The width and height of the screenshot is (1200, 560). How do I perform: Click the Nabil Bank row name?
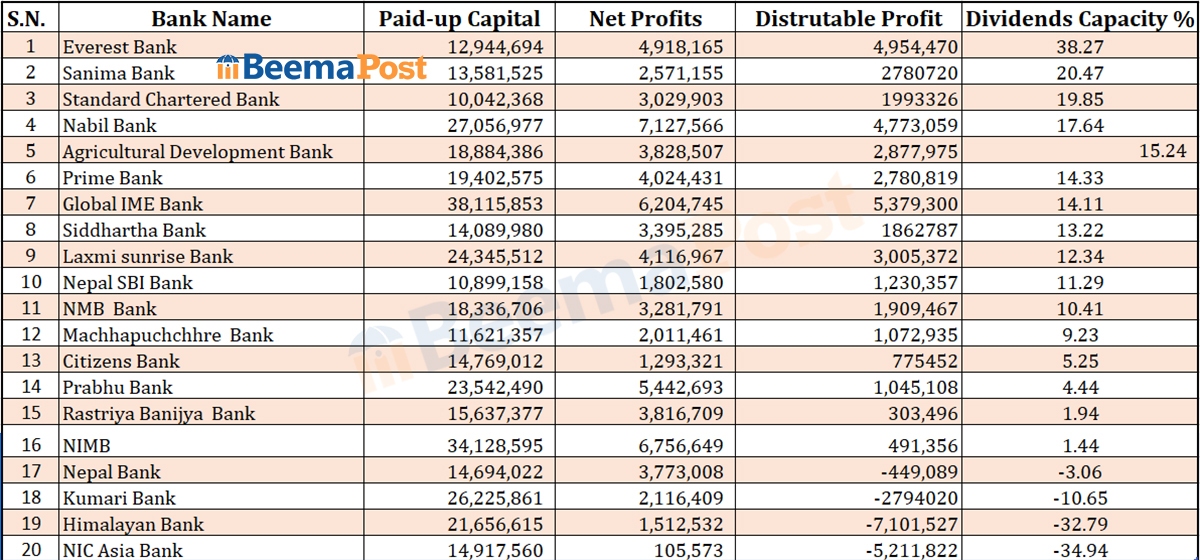click(110, 126)
